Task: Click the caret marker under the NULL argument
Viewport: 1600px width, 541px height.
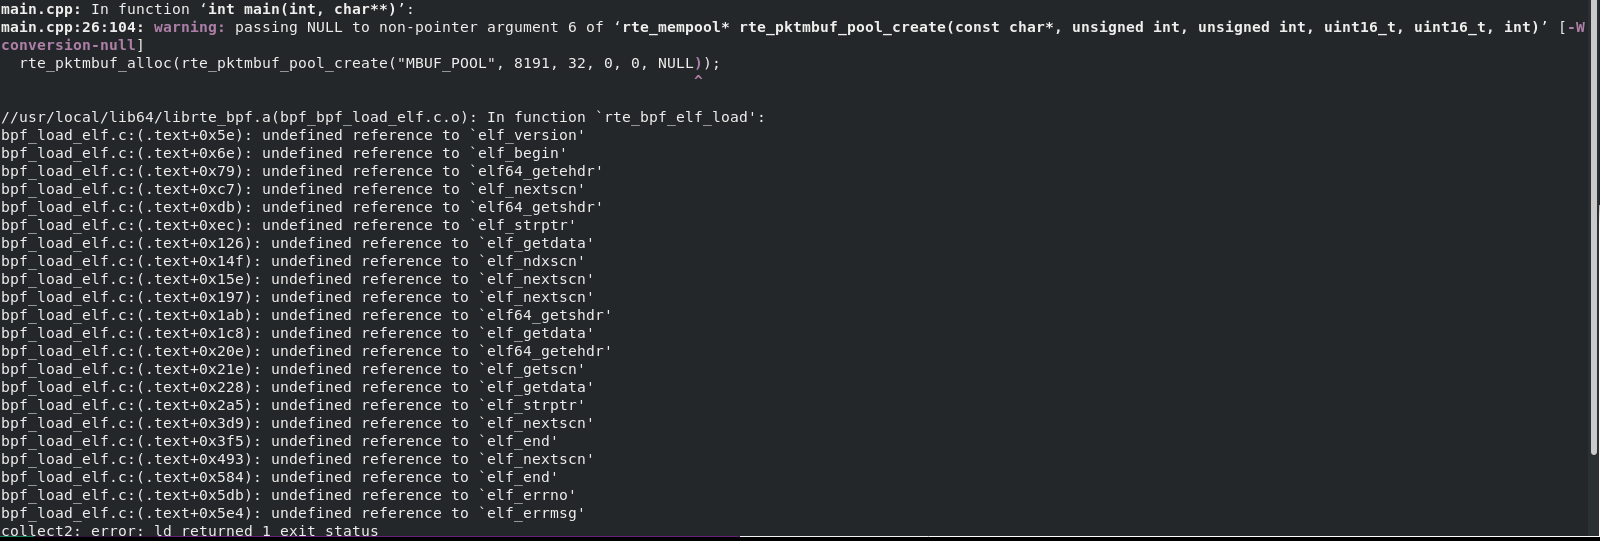Action: 698,79
